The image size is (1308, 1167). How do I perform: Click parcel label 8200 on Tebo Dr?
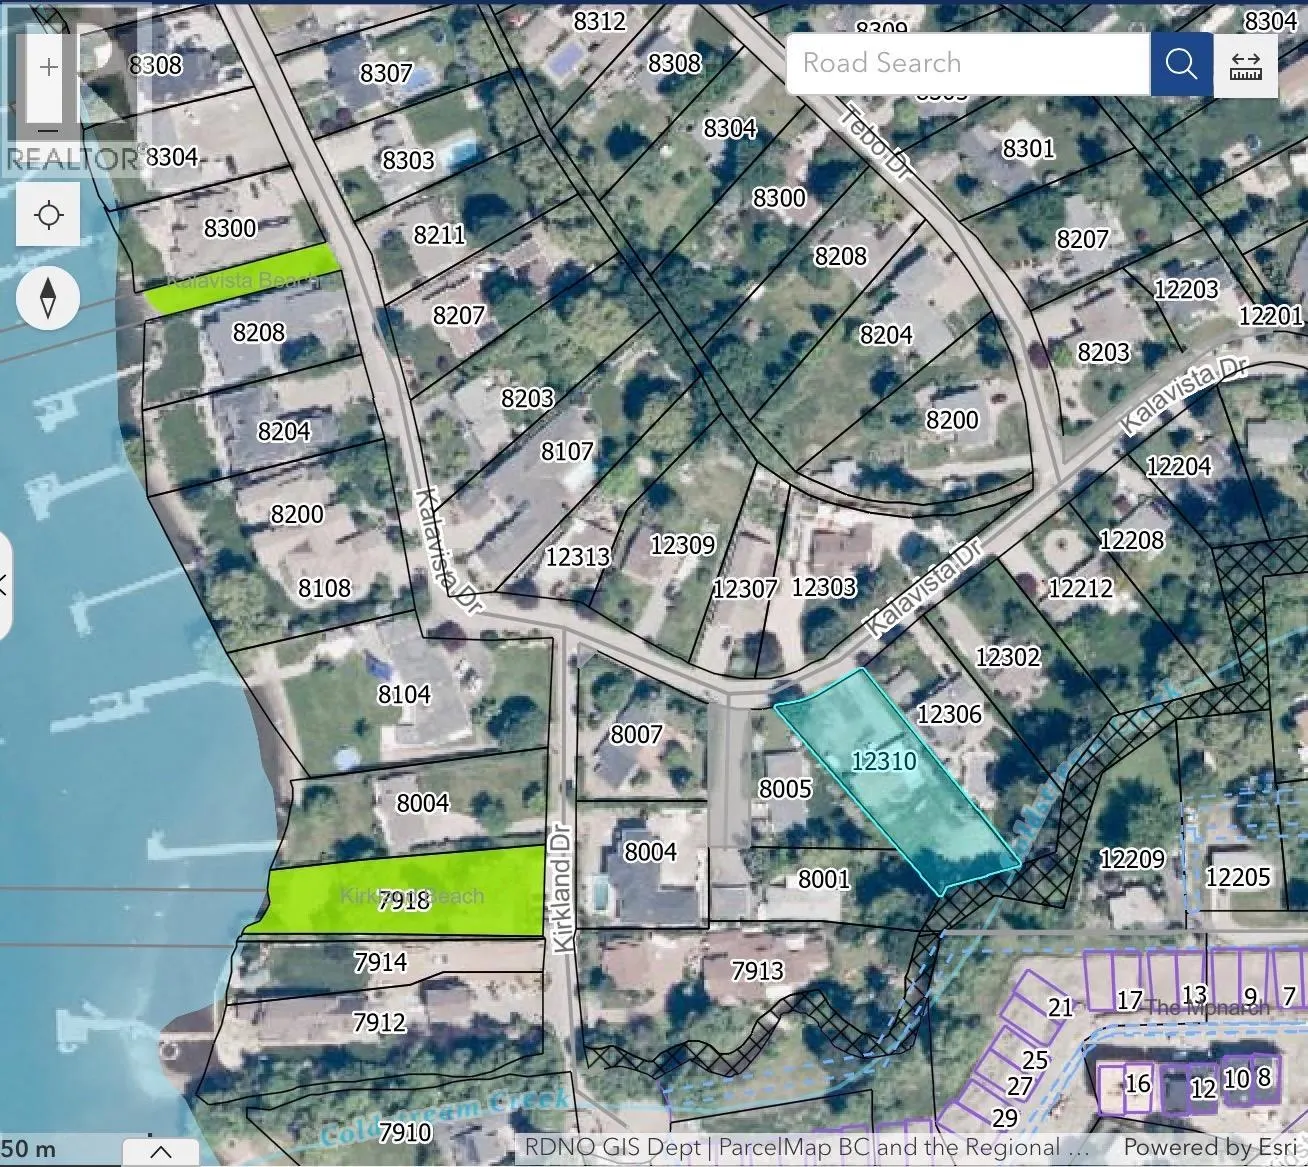952,420
